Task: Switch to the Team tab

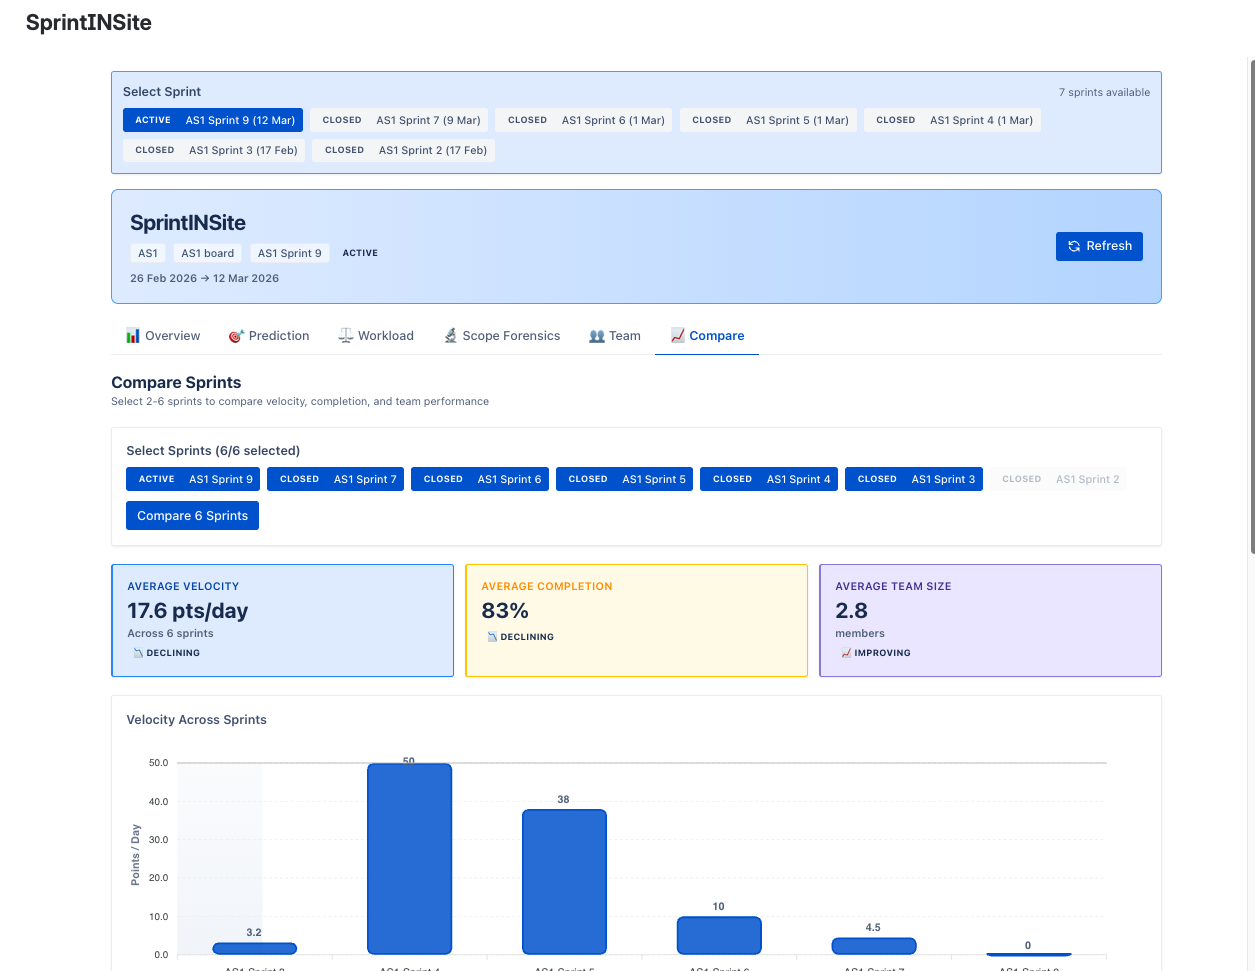Action: click(614, 335)
